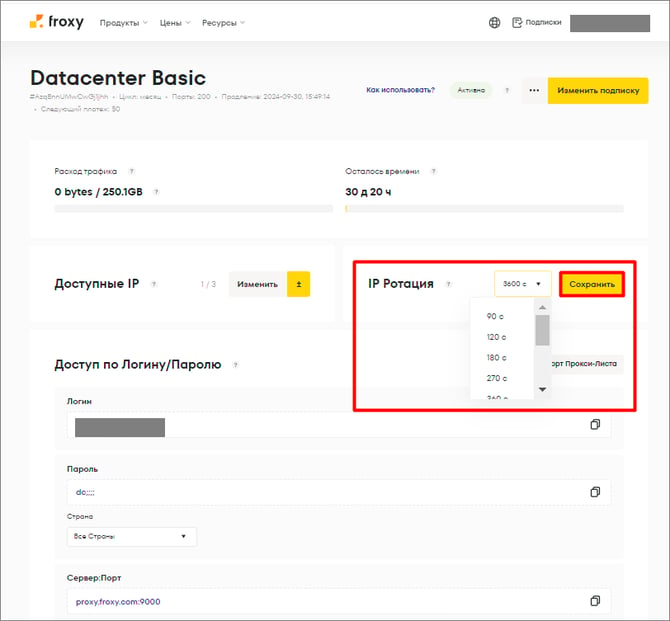Open the three-dots more options menu
Image resolution: width=670 pixels, height=621 pixels.
534,90
